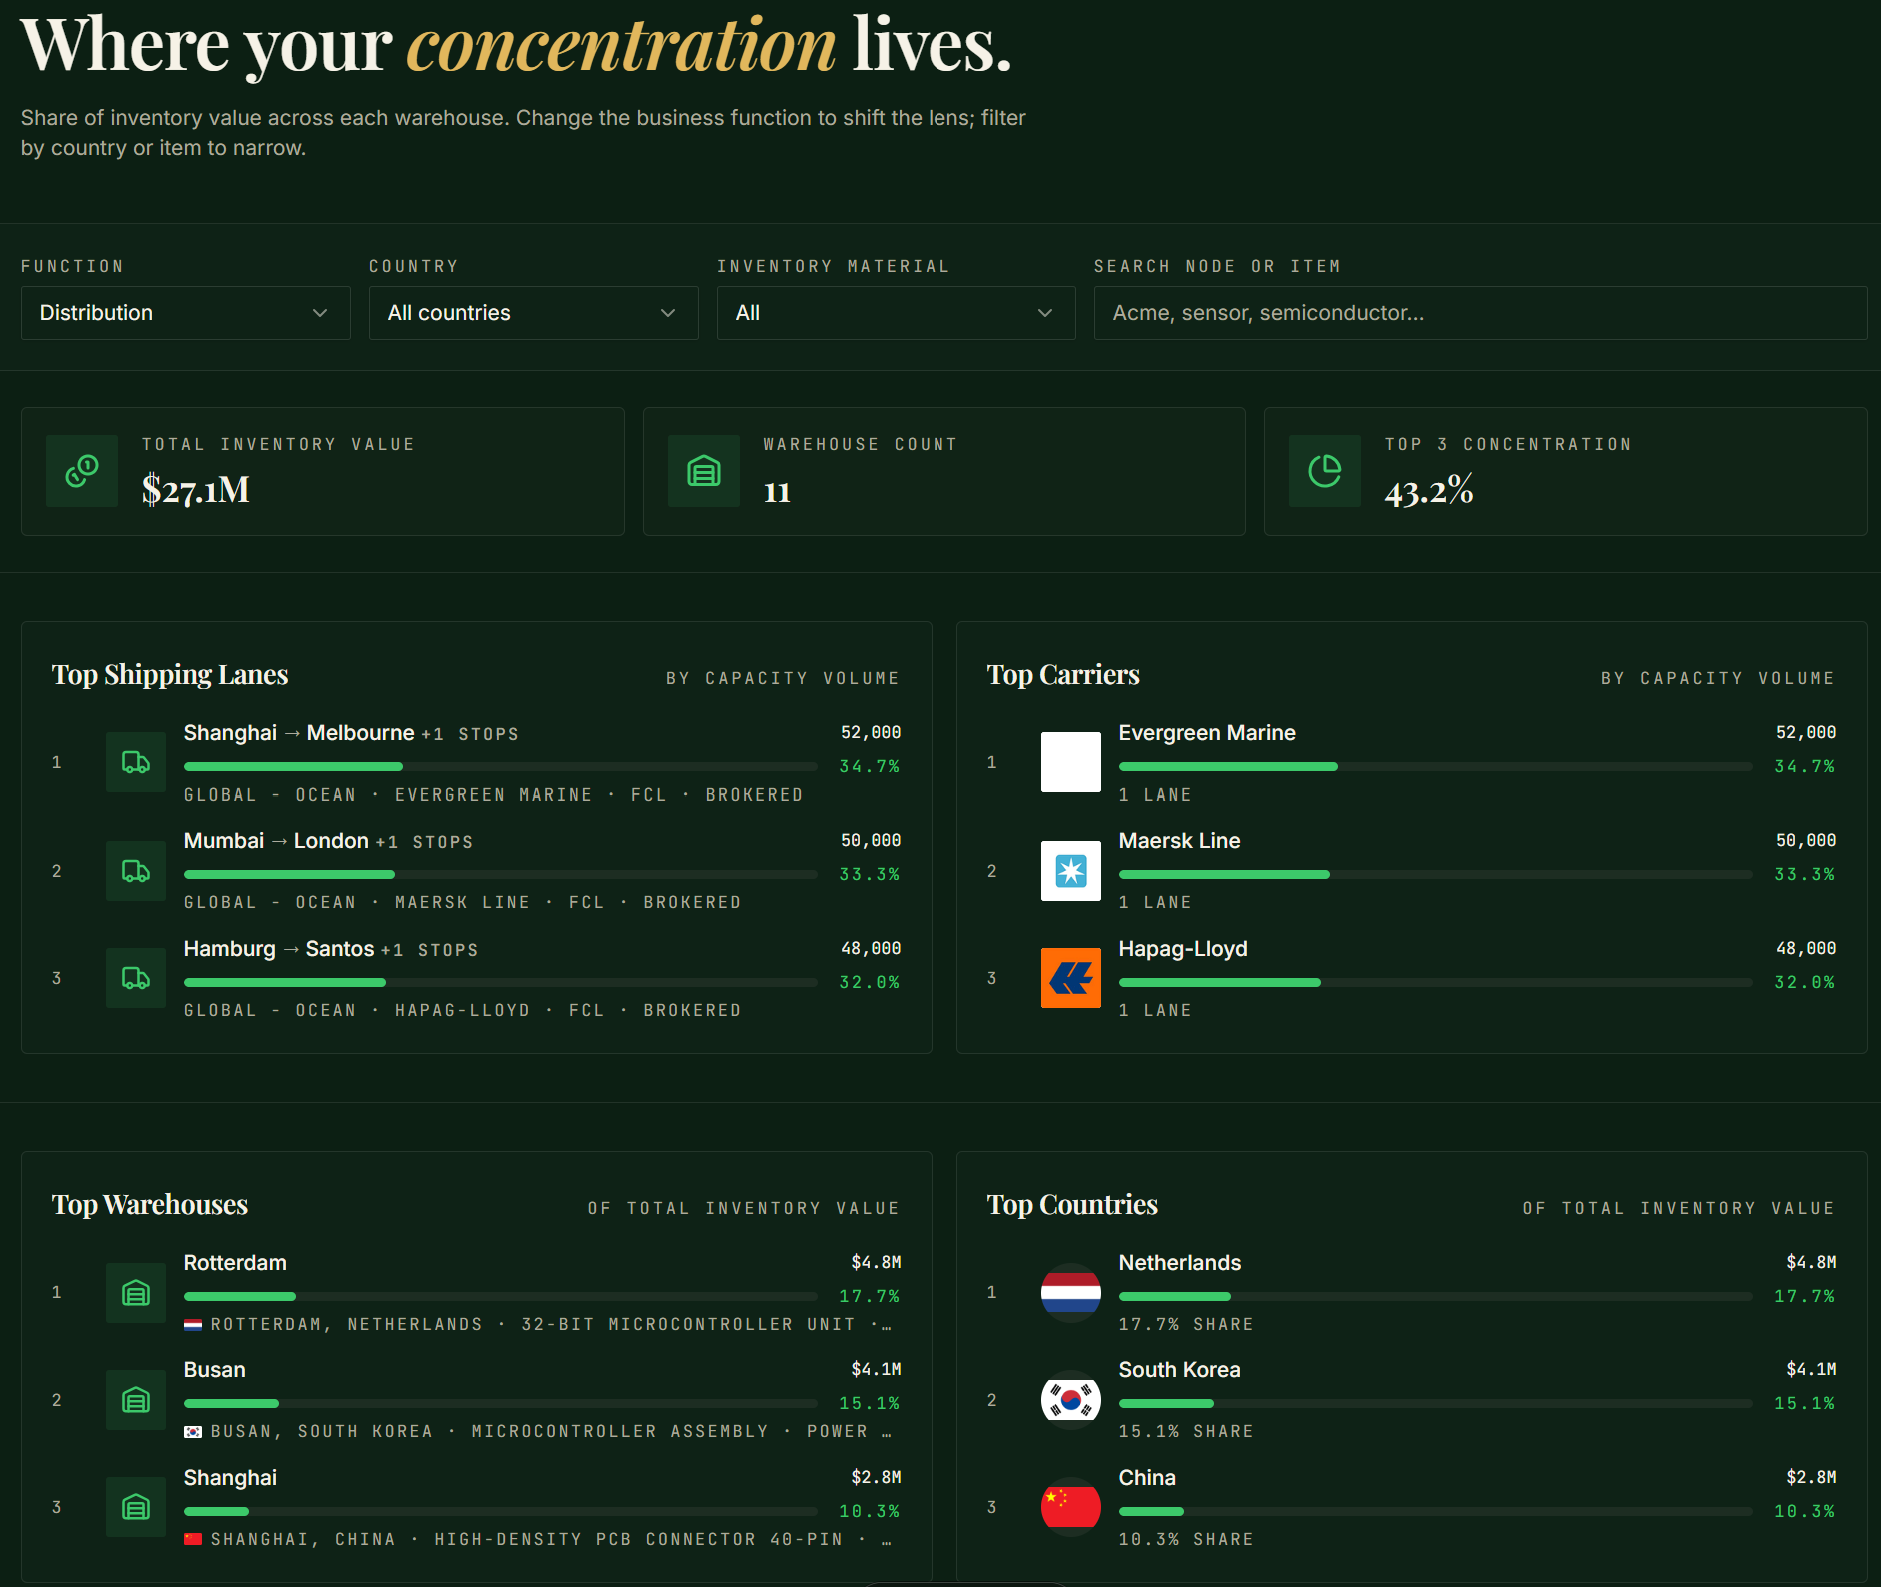
Task: Click the Evergreen Marine capacity progress bar
Action: tap(1436, 766)
